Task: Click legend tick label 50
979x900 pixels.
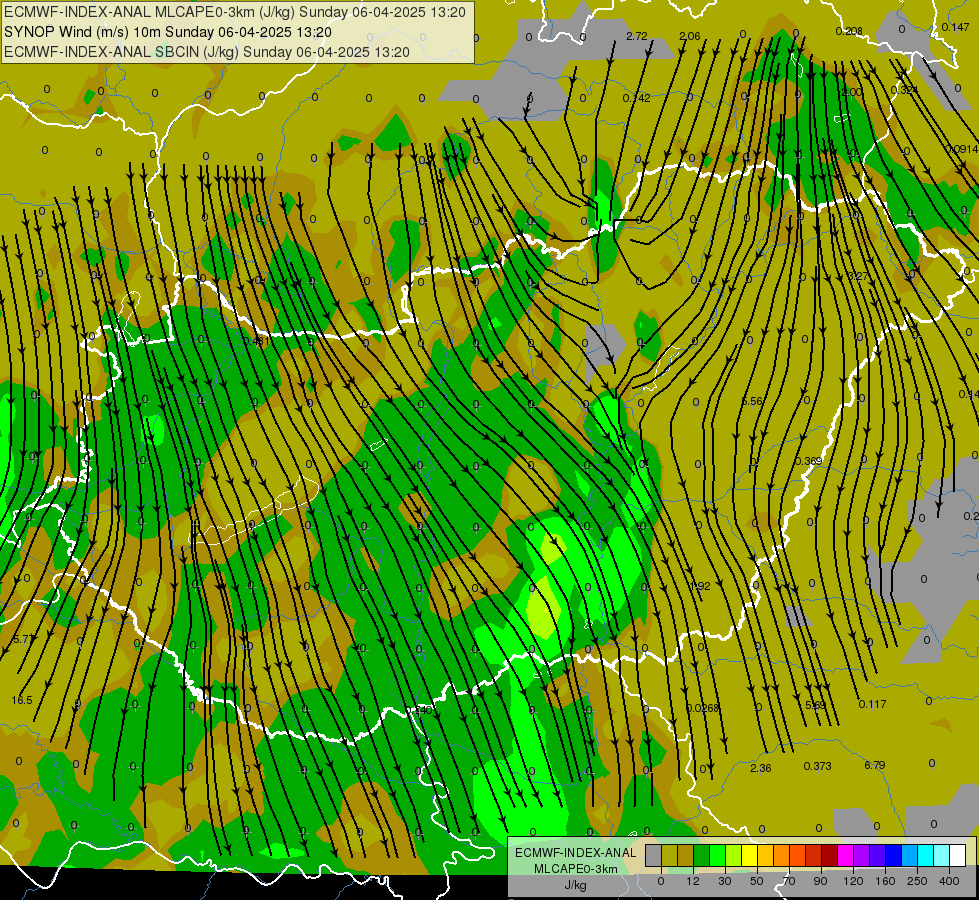Action: pos(757,881)
